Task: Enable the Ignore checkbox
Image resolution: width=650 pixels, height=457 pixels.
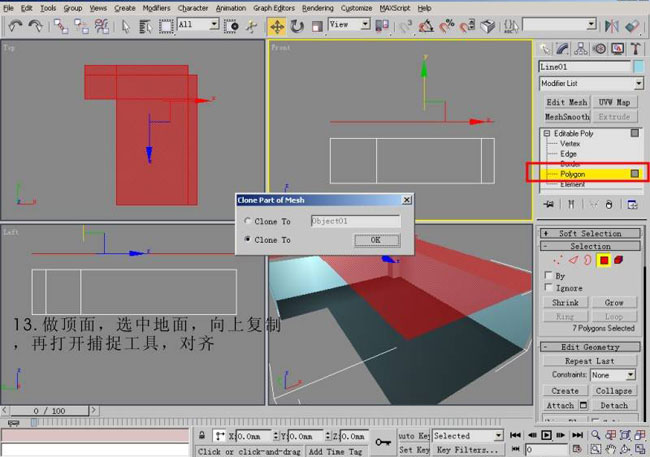Action: [547, 288]
